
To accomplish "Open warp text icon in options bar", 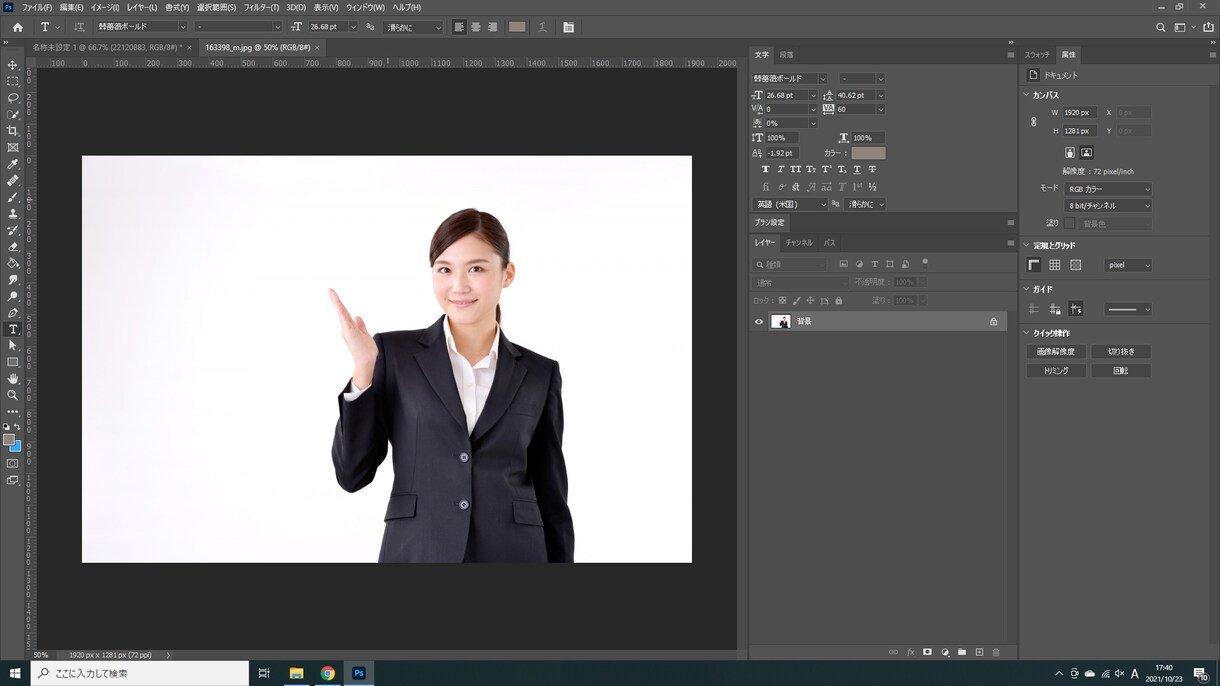I will [542, 27].
